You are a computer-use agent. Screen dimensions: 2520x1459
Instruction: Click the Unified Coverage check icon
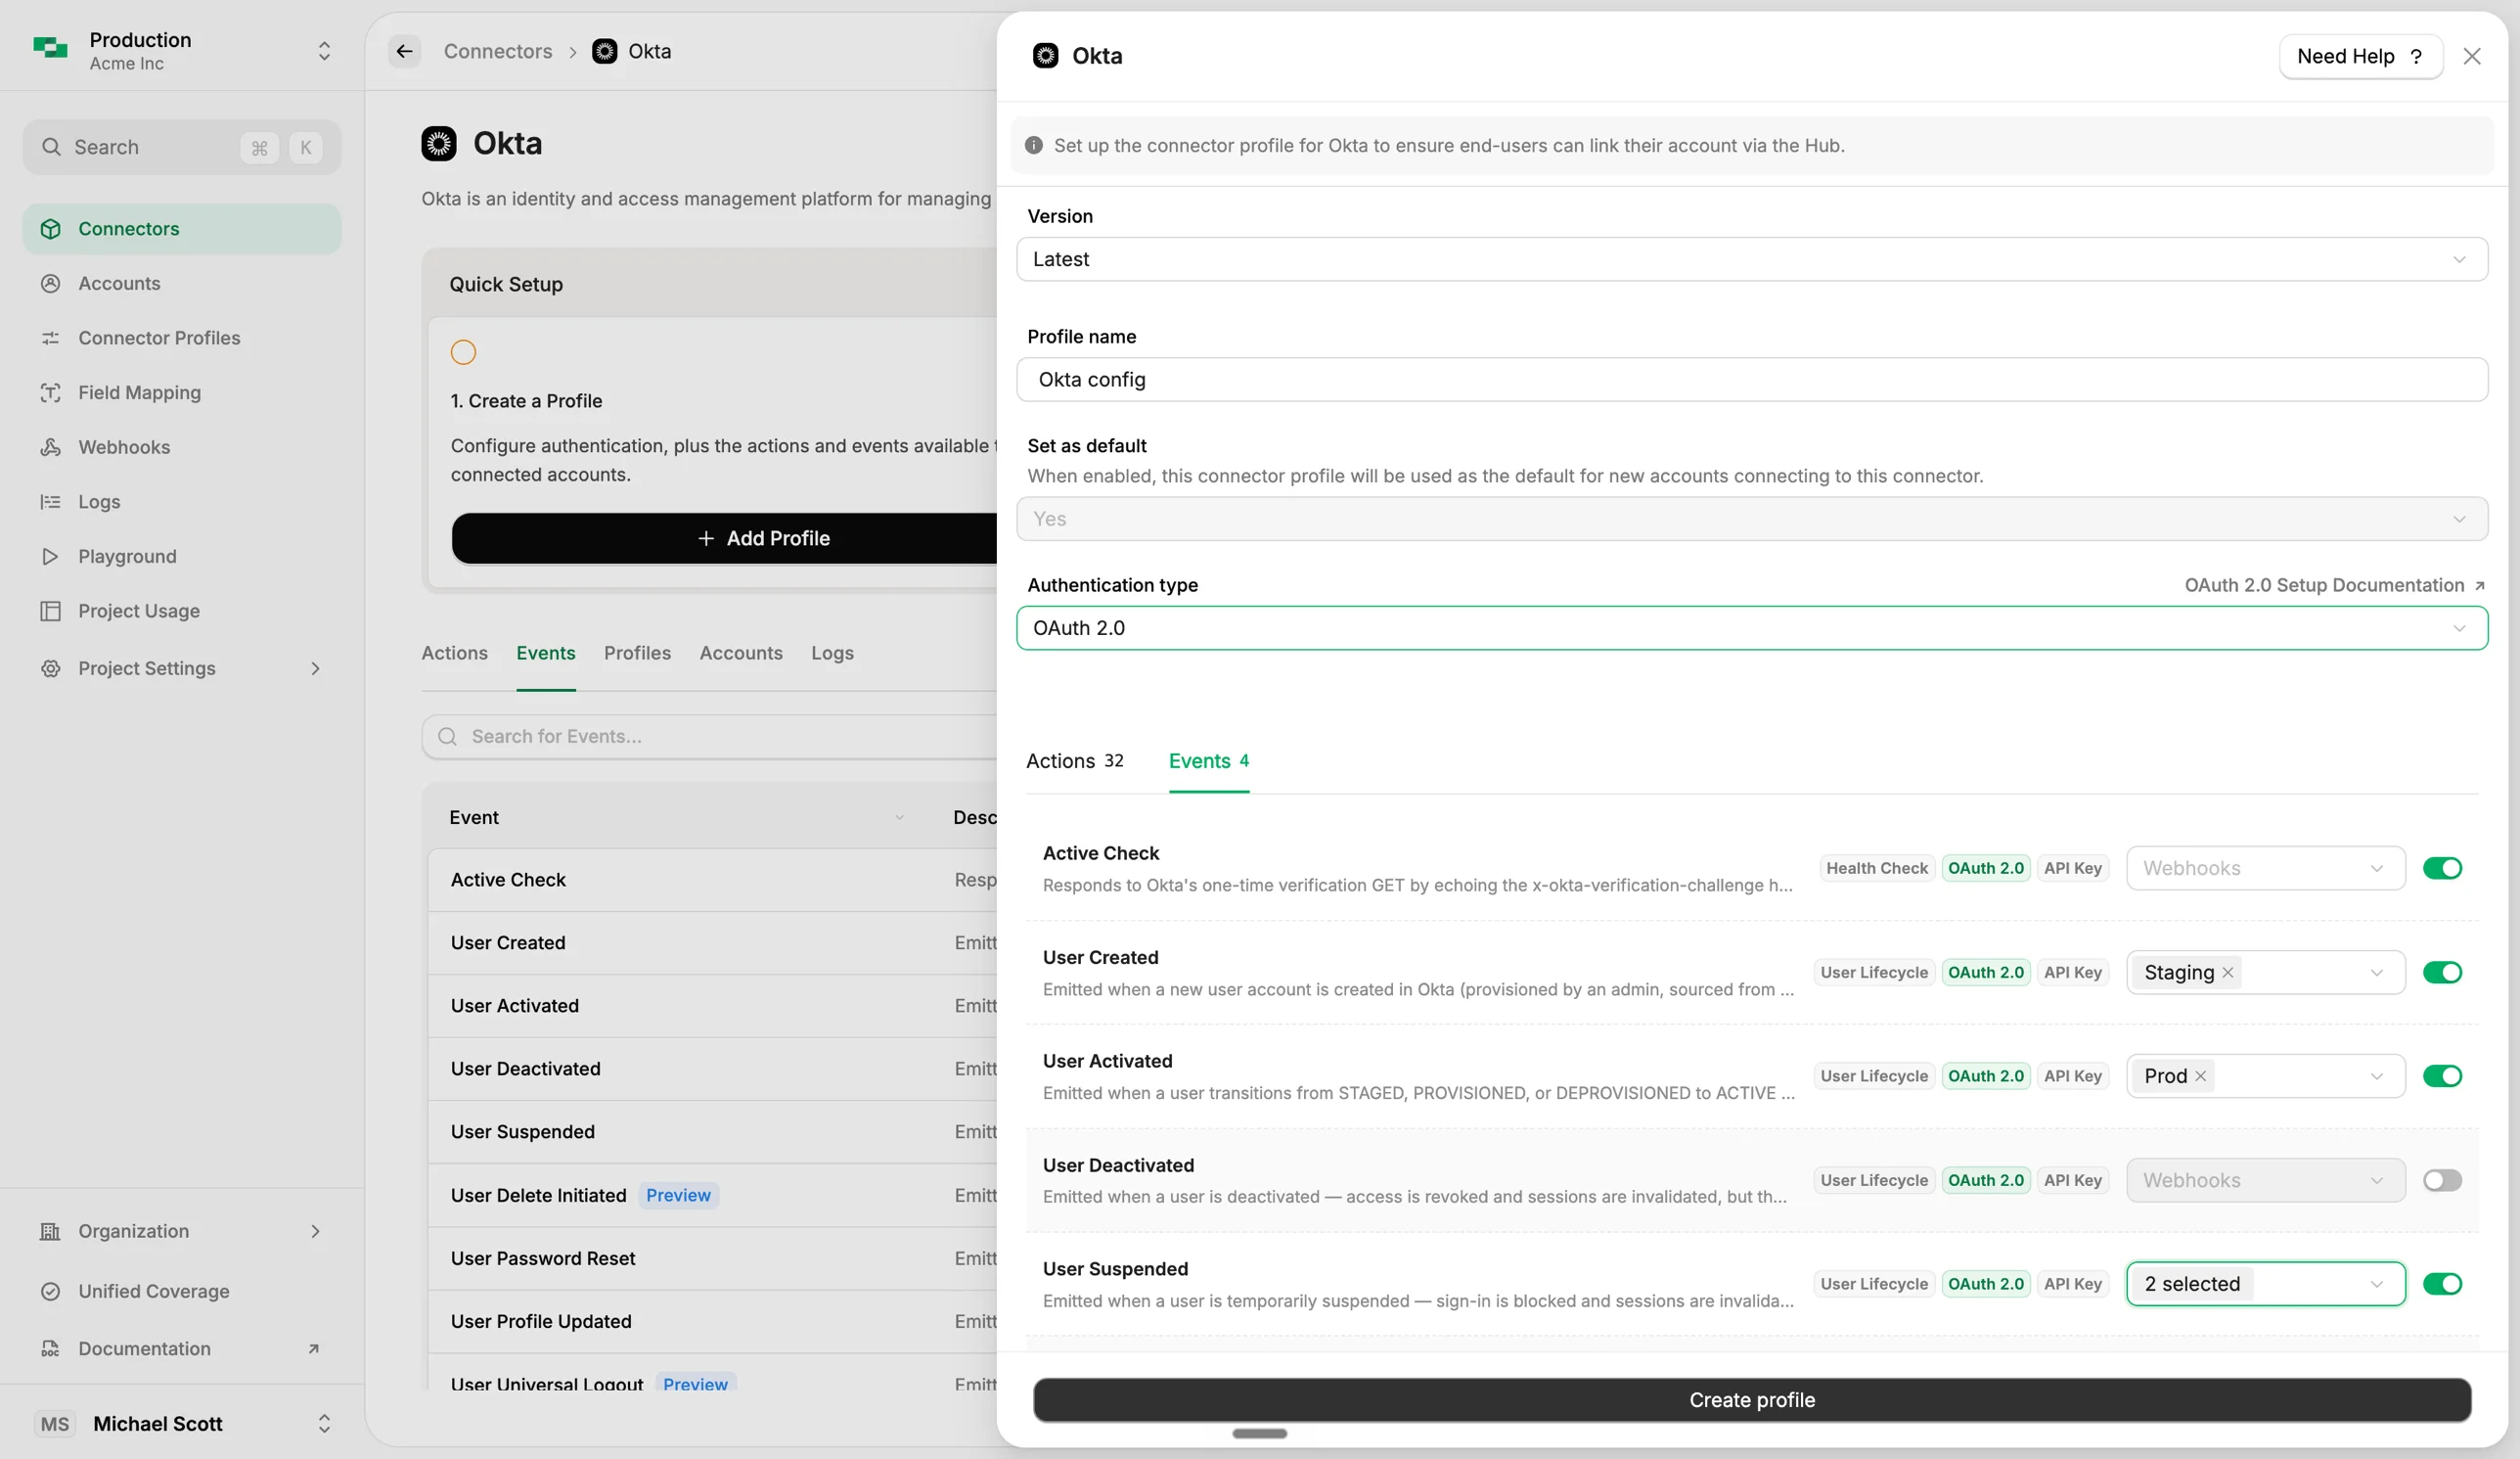[x=50, y=1291]
